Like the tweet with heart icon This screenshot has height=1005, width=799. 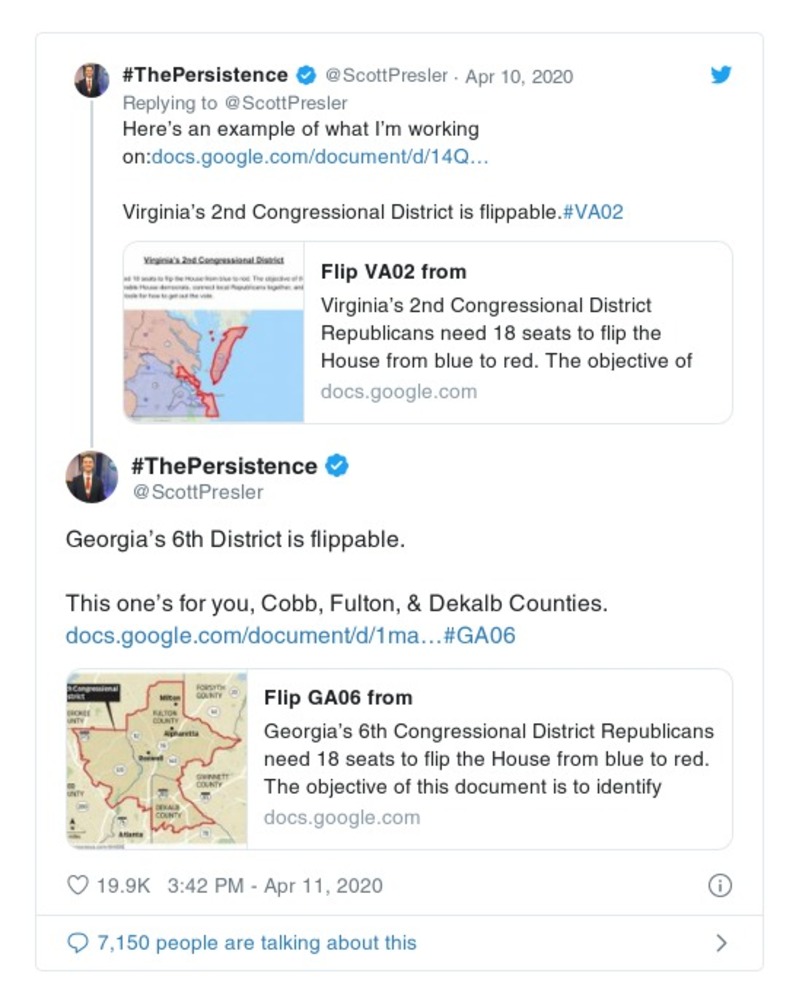[78, 885]
